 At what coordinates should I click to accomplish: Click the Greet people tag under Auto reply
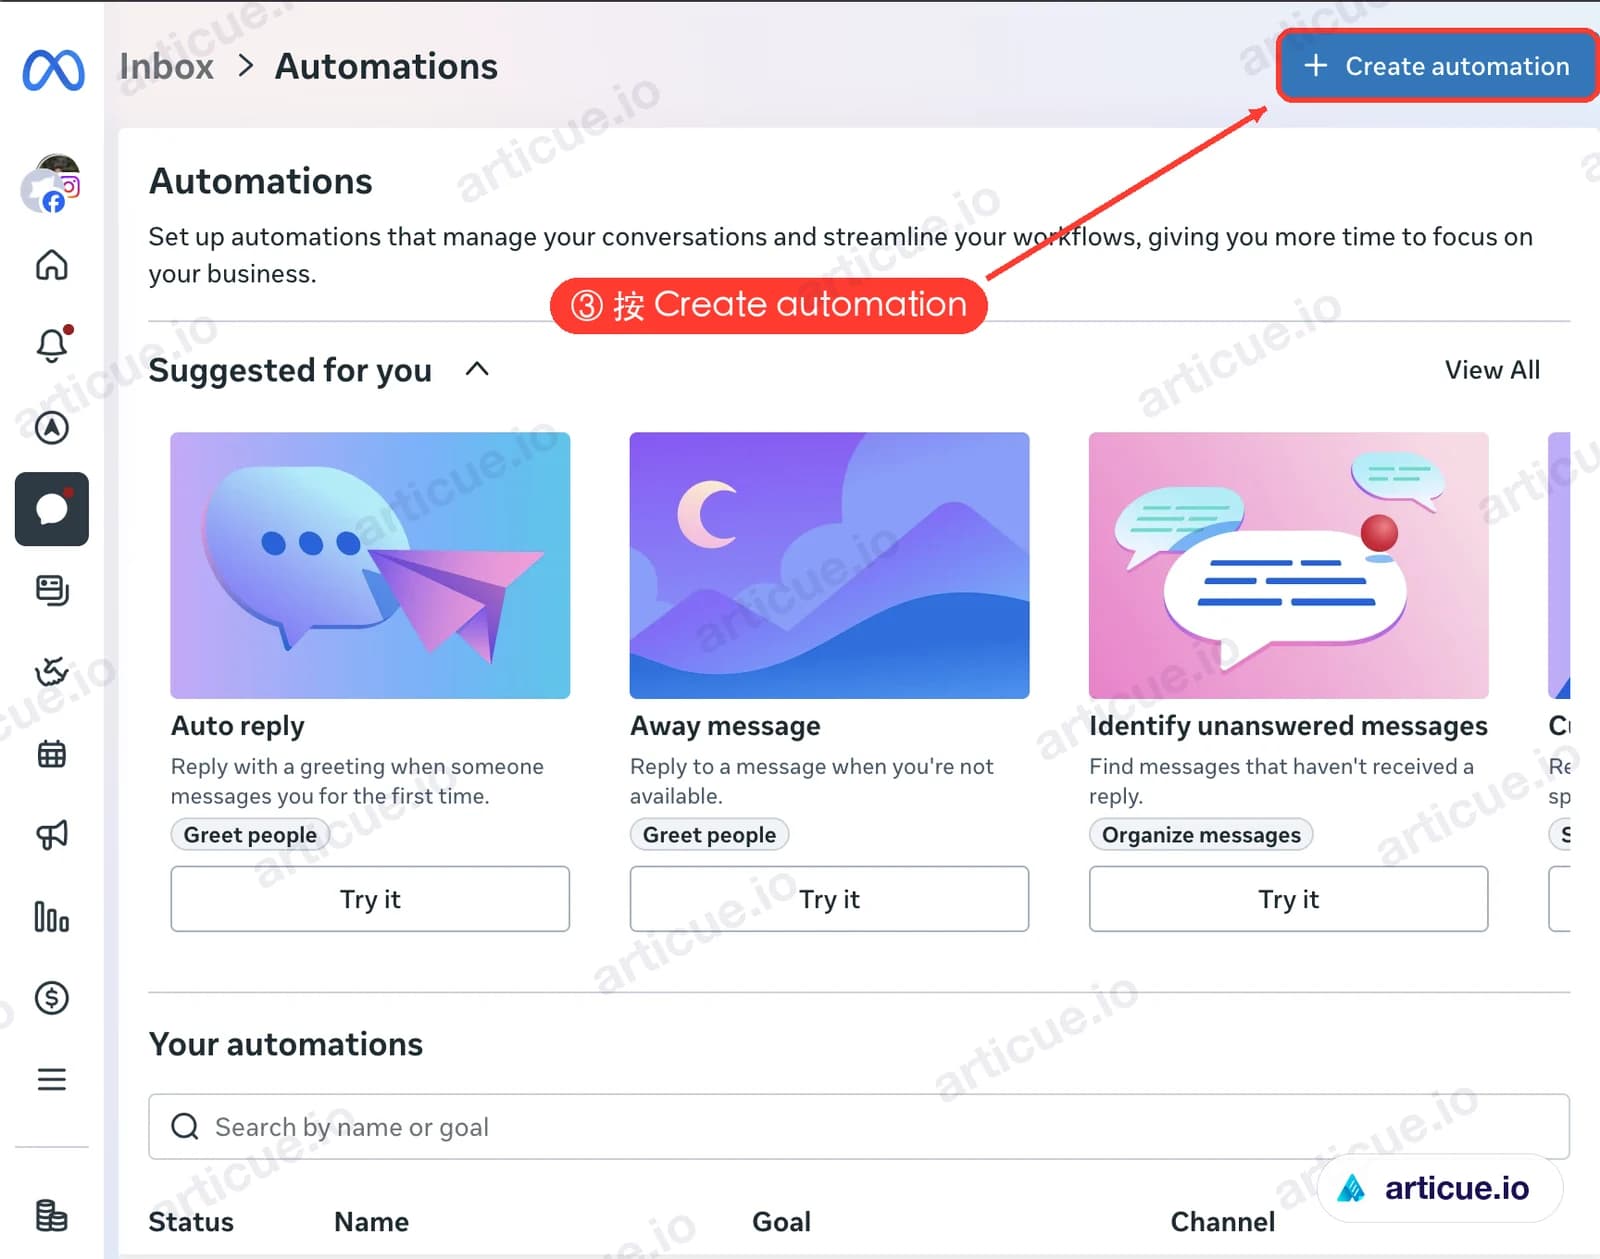point(250,835)
